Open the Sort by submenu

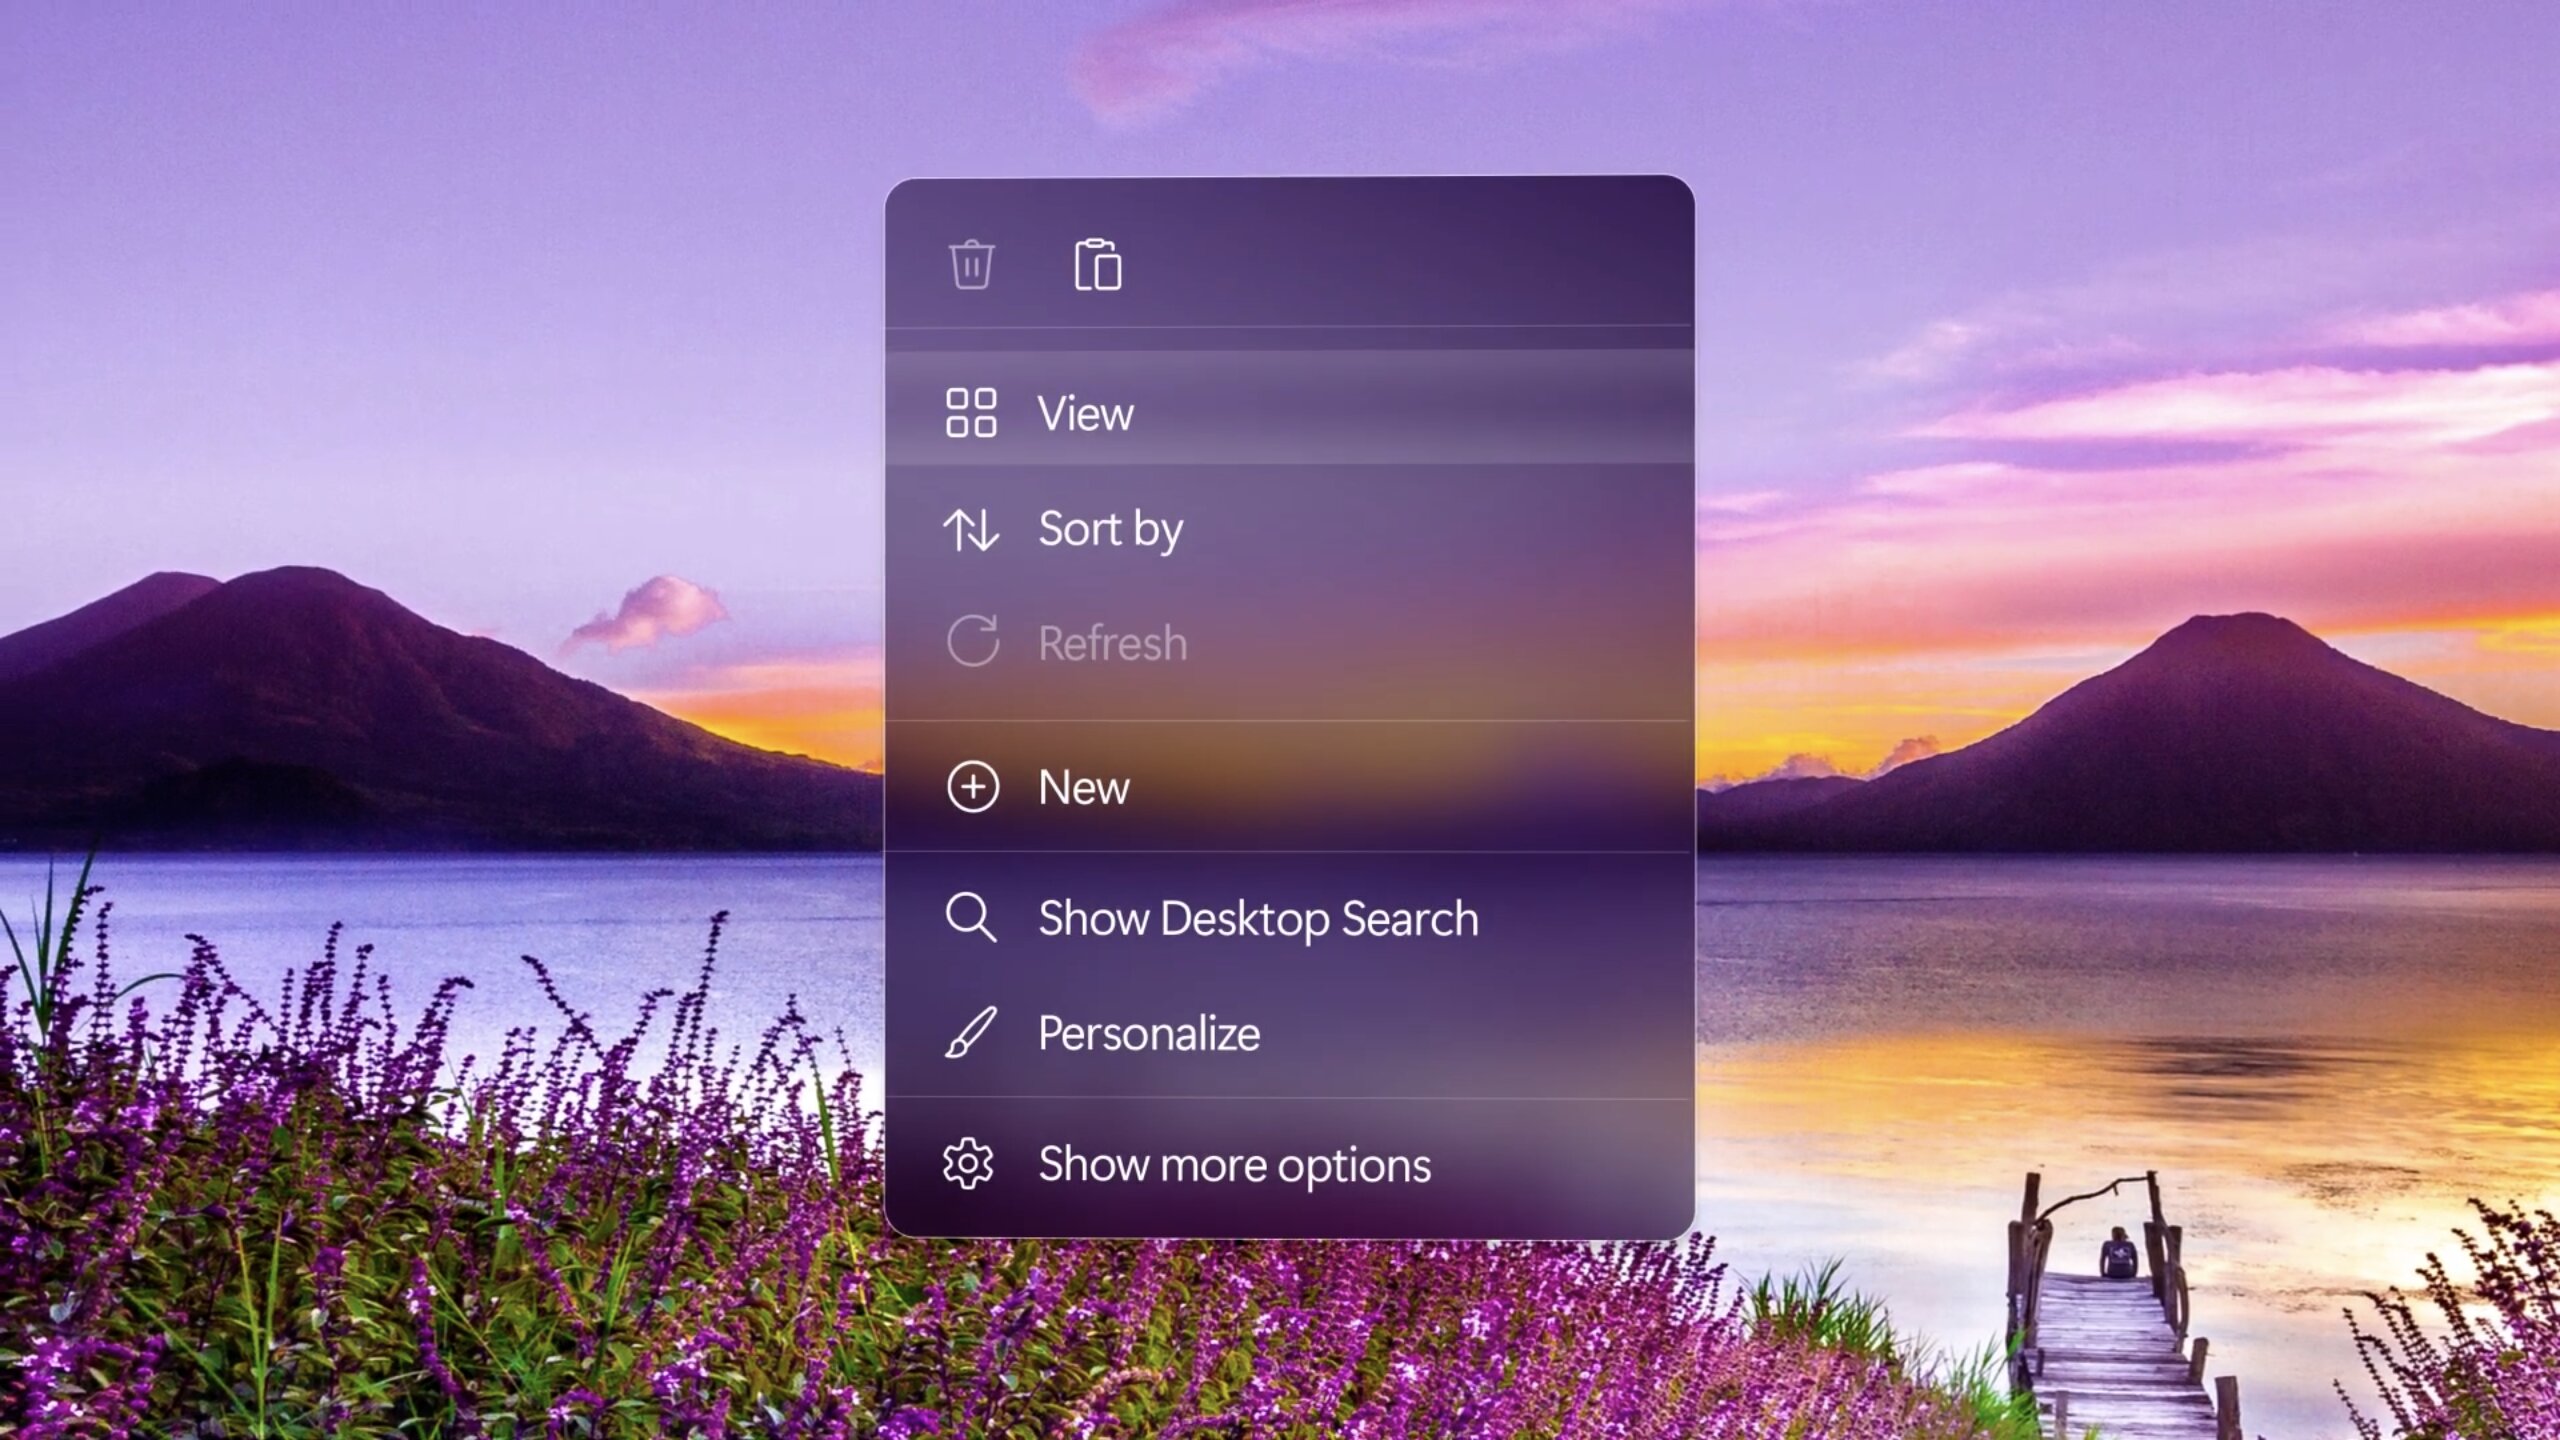point(1289,529)
